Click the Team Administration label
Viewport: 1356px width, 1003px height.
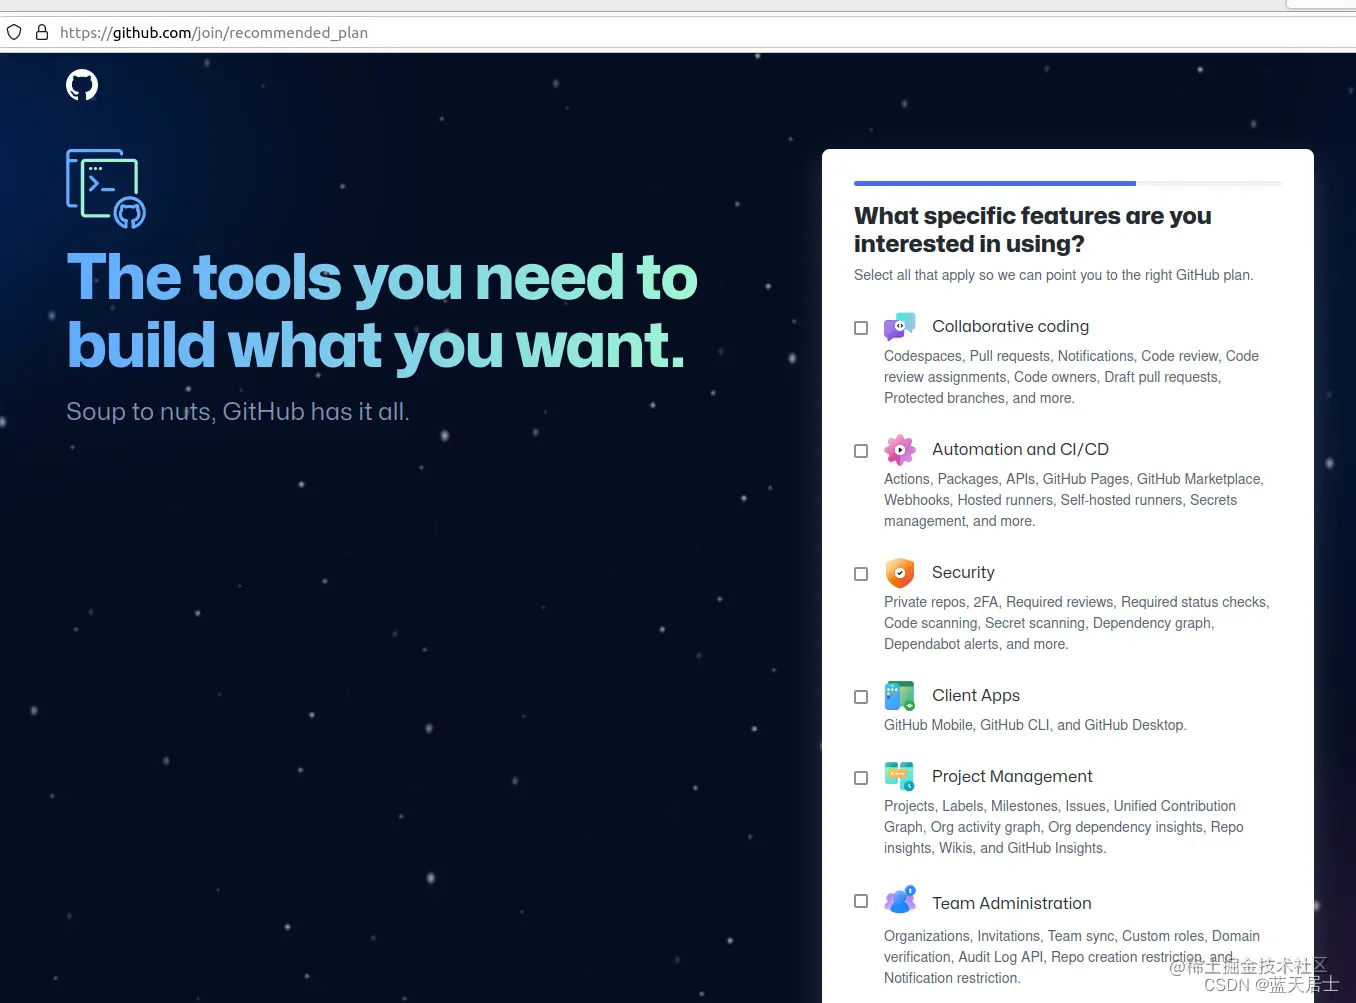coord(1011,903)
